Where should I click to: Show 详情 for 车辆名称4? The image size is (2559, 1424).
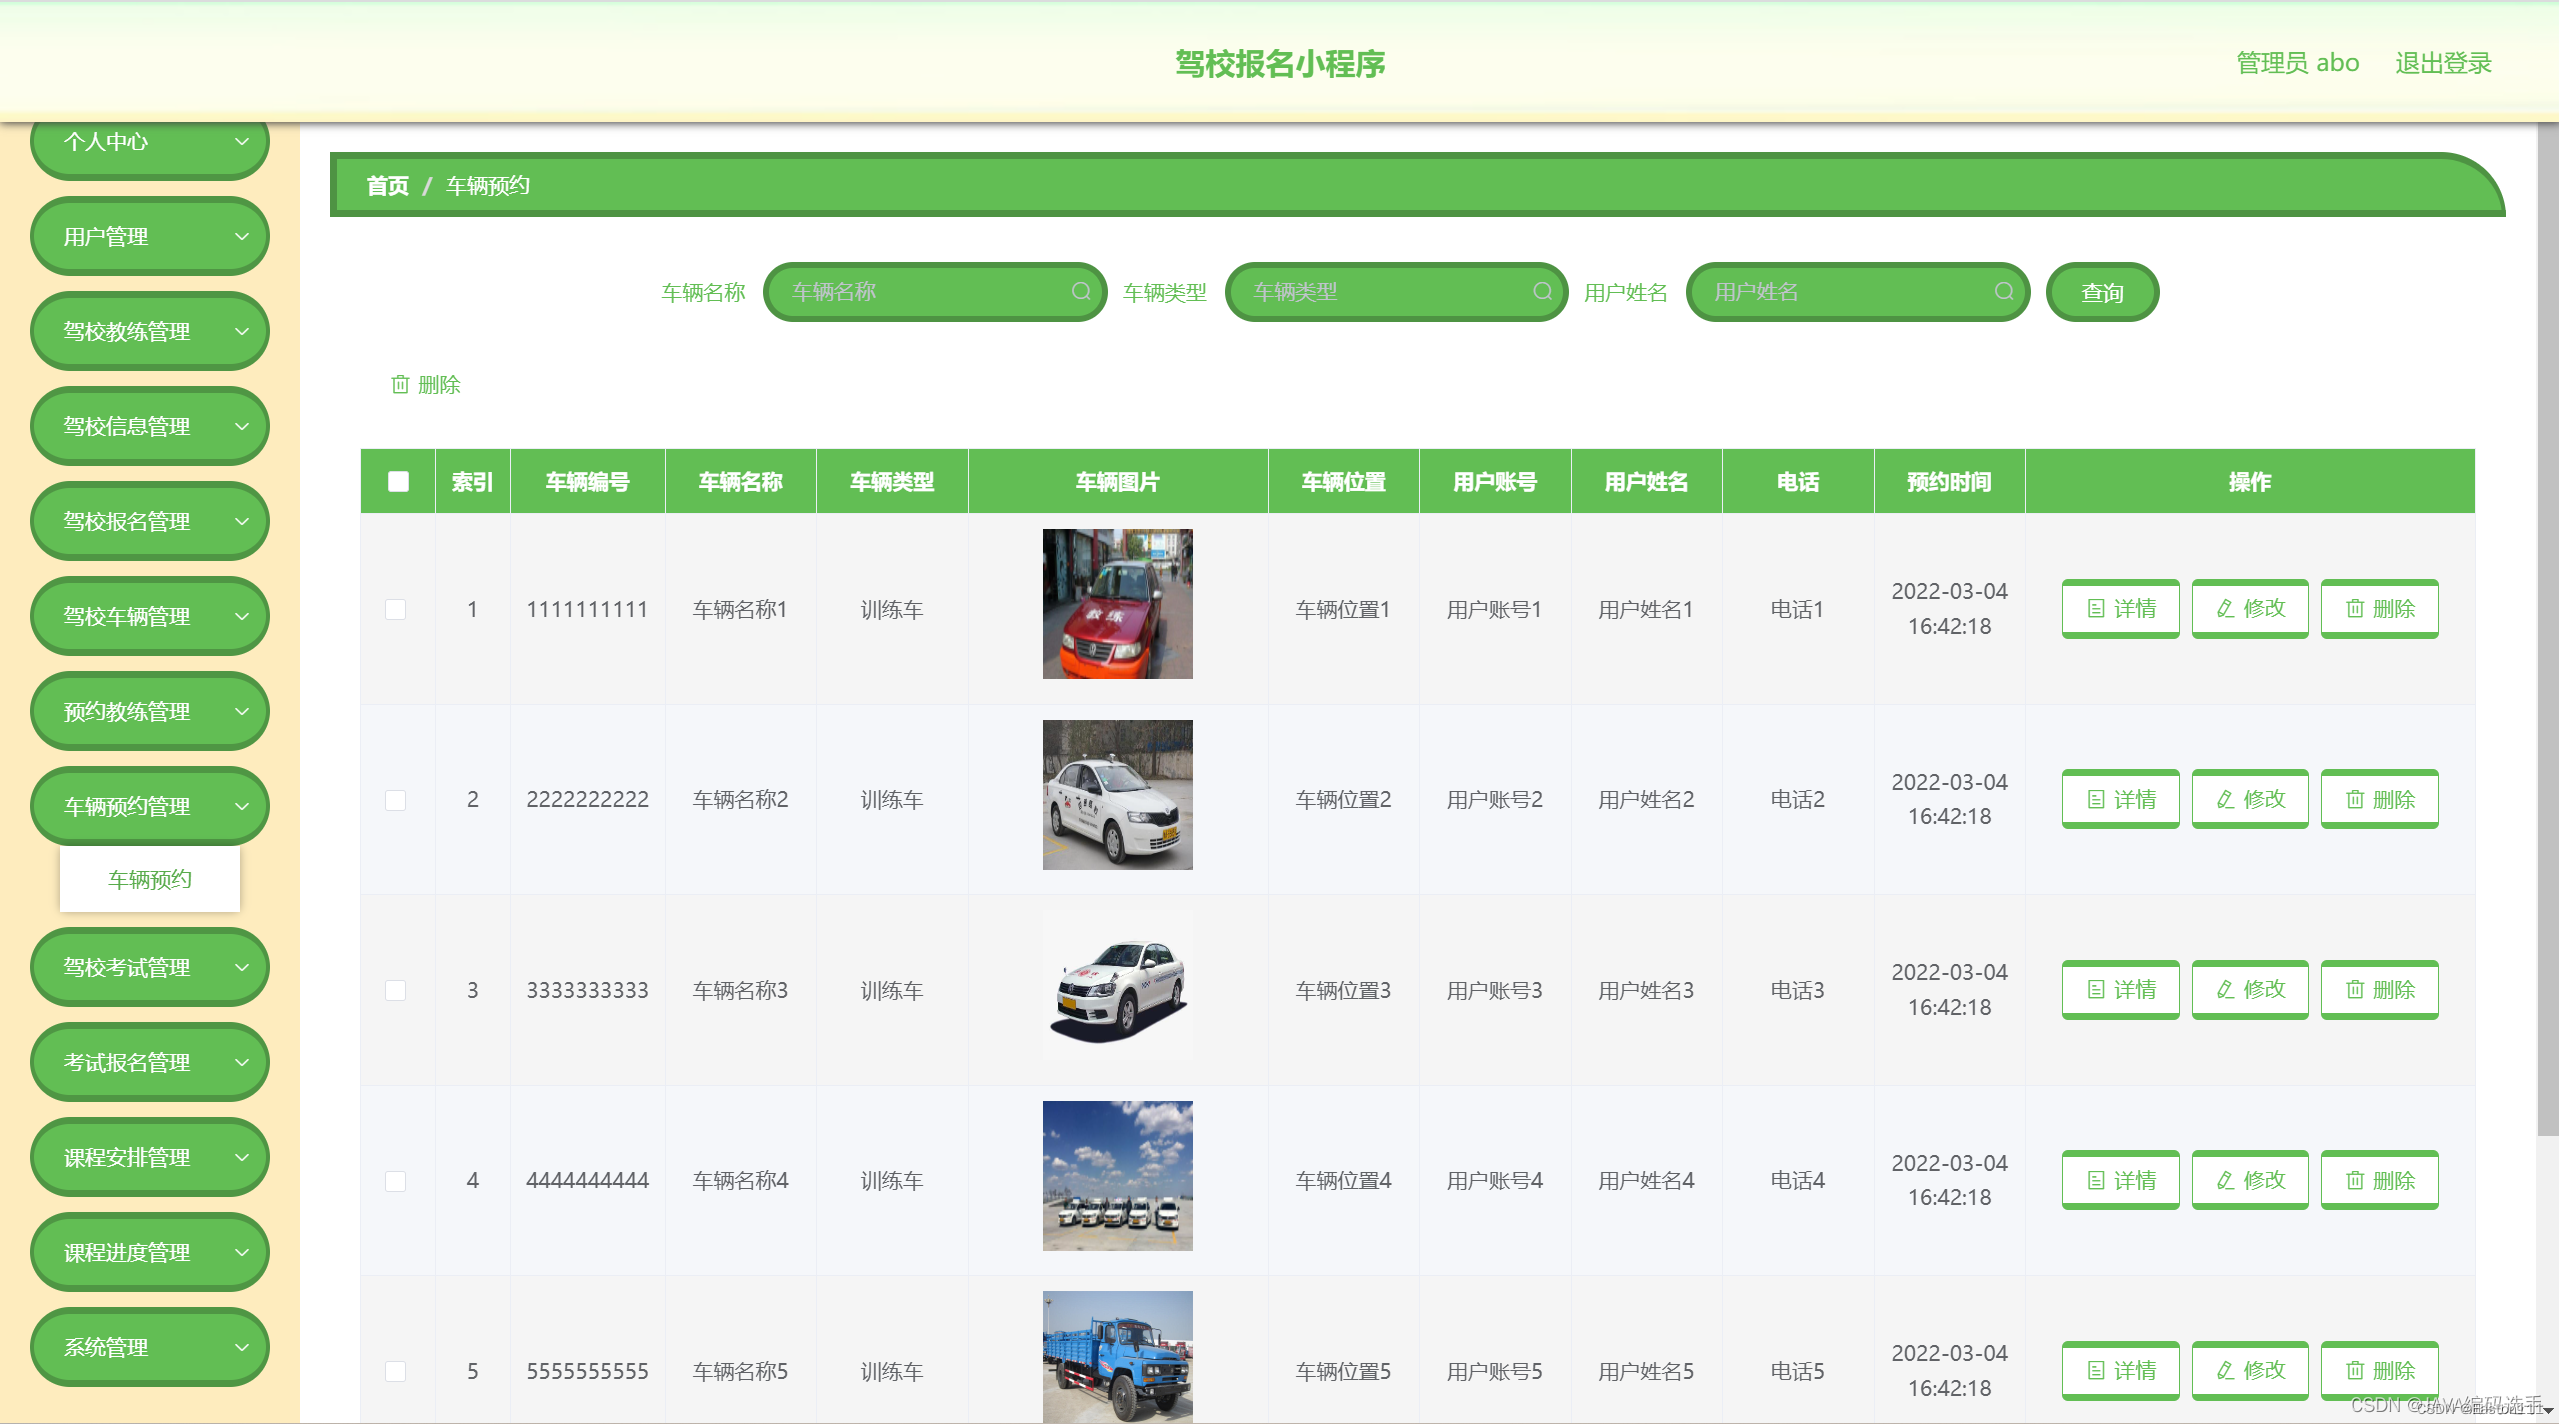[2120, 1180]
